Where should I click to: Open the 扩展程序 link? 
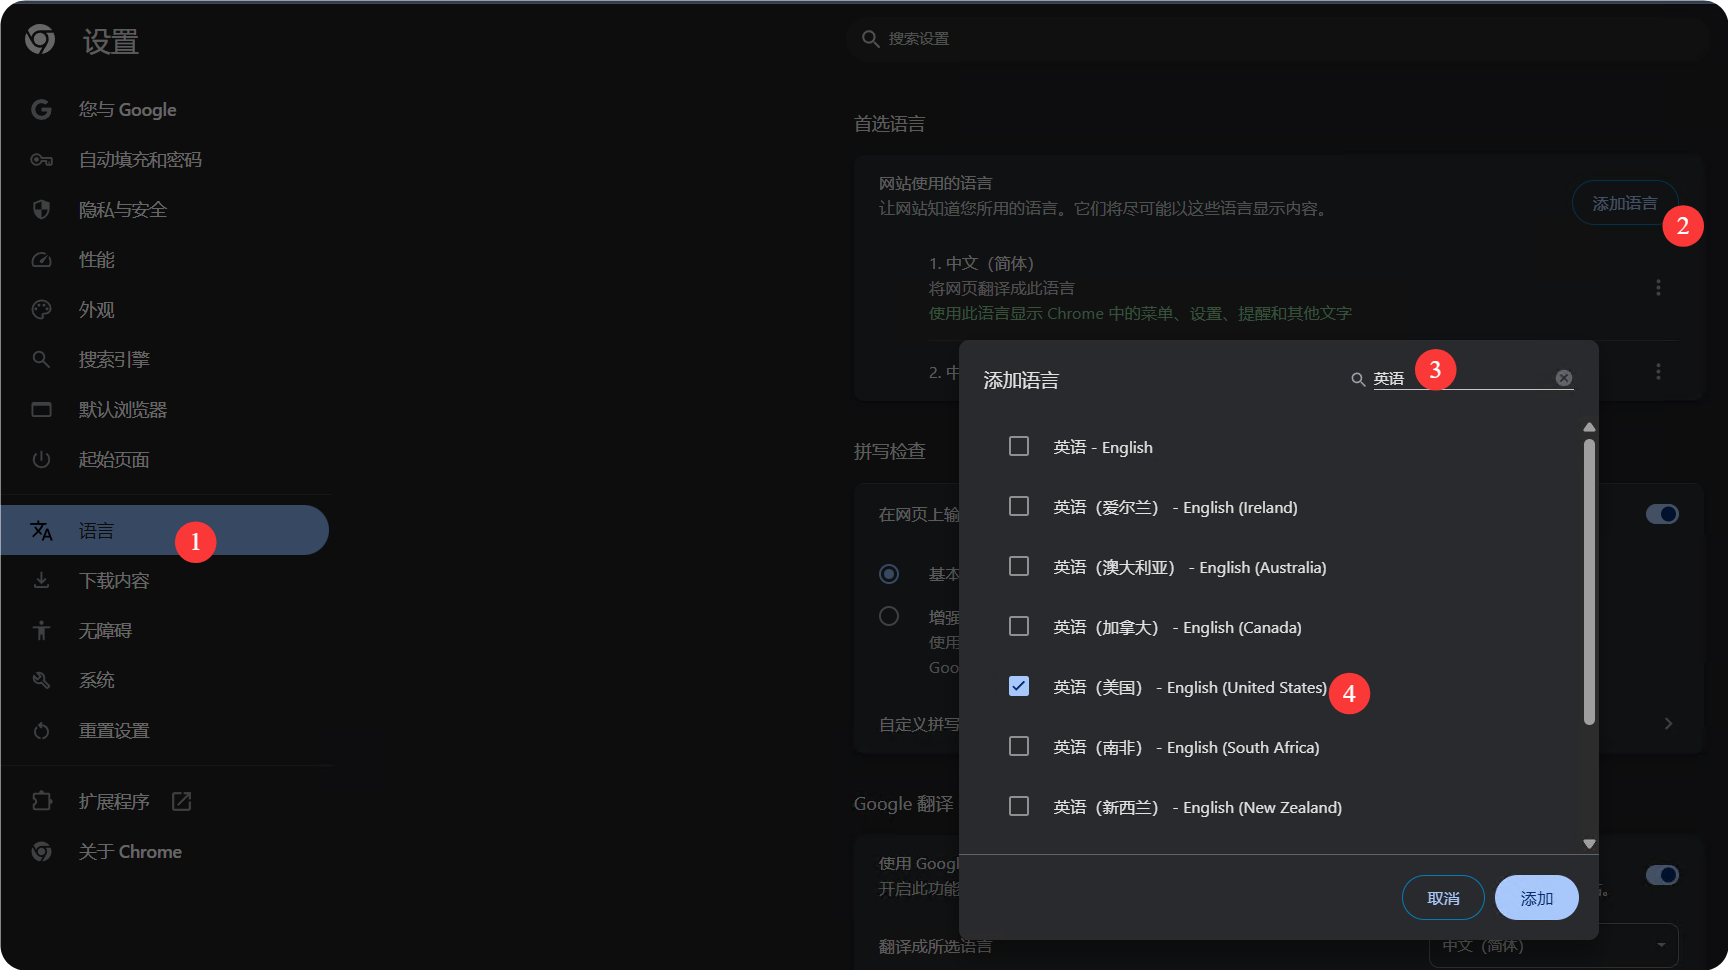tap(165, 801)
